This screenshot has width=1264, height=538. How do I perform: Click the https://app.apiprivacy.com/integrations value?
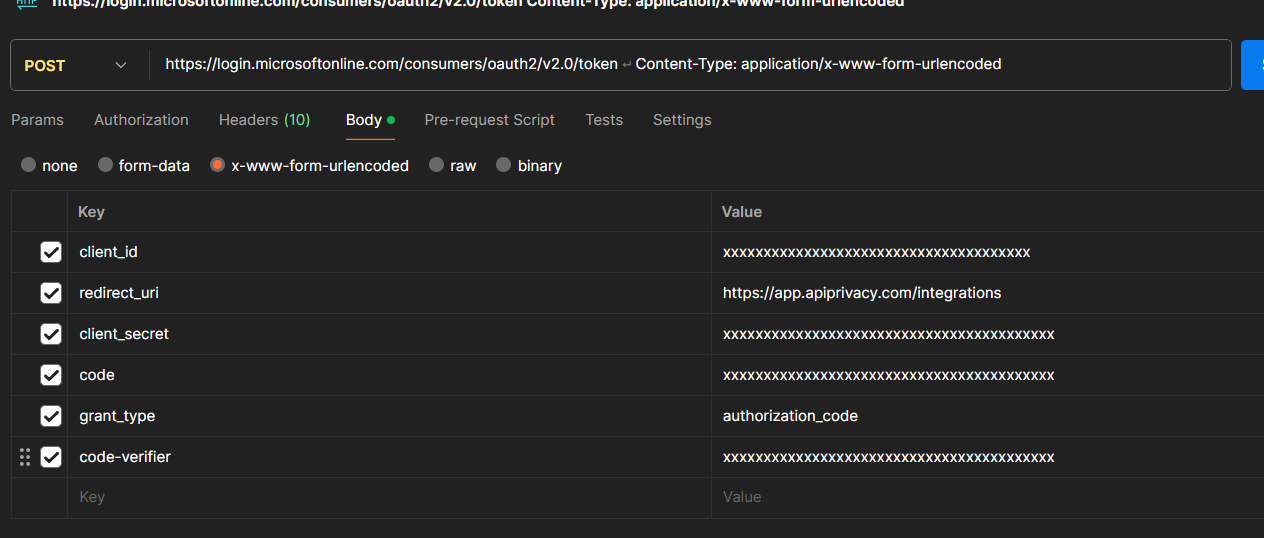tap(862, 293)
